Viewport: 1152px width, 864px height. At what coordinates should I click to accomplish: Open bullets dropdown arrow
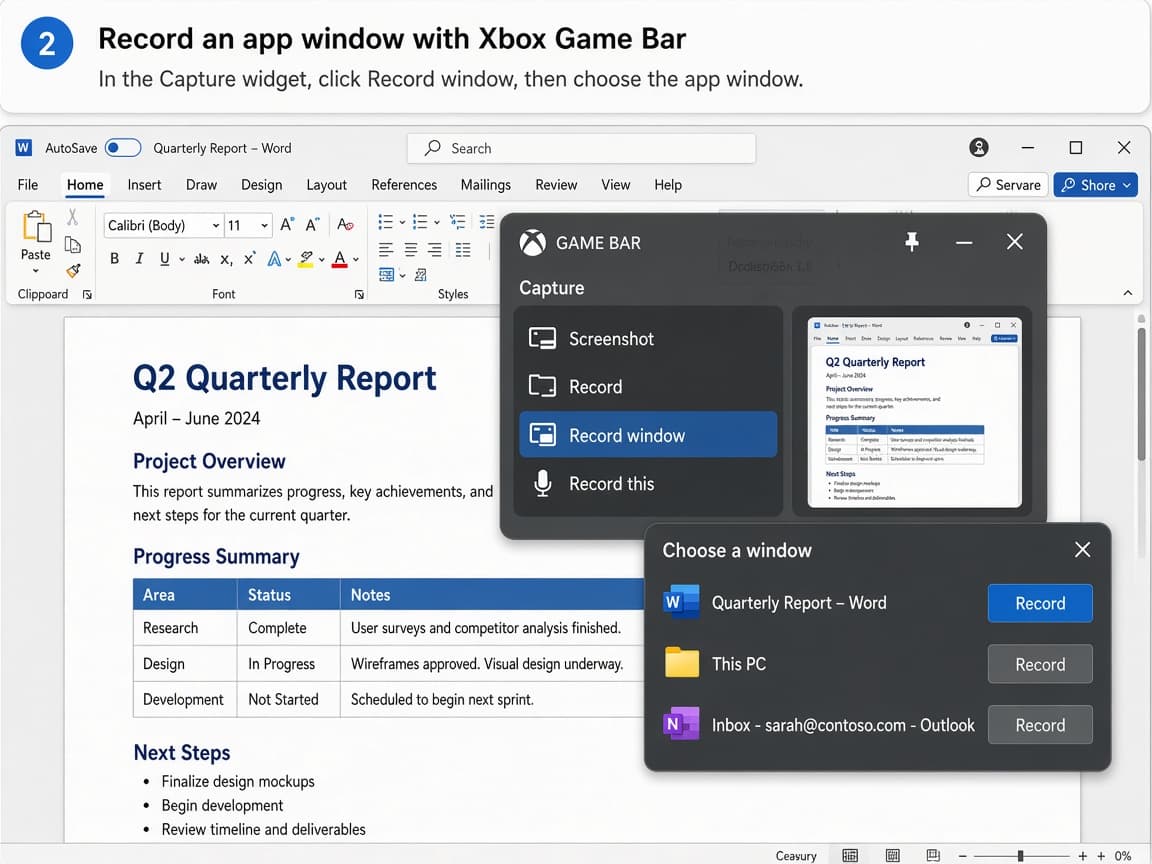[402, 222]
